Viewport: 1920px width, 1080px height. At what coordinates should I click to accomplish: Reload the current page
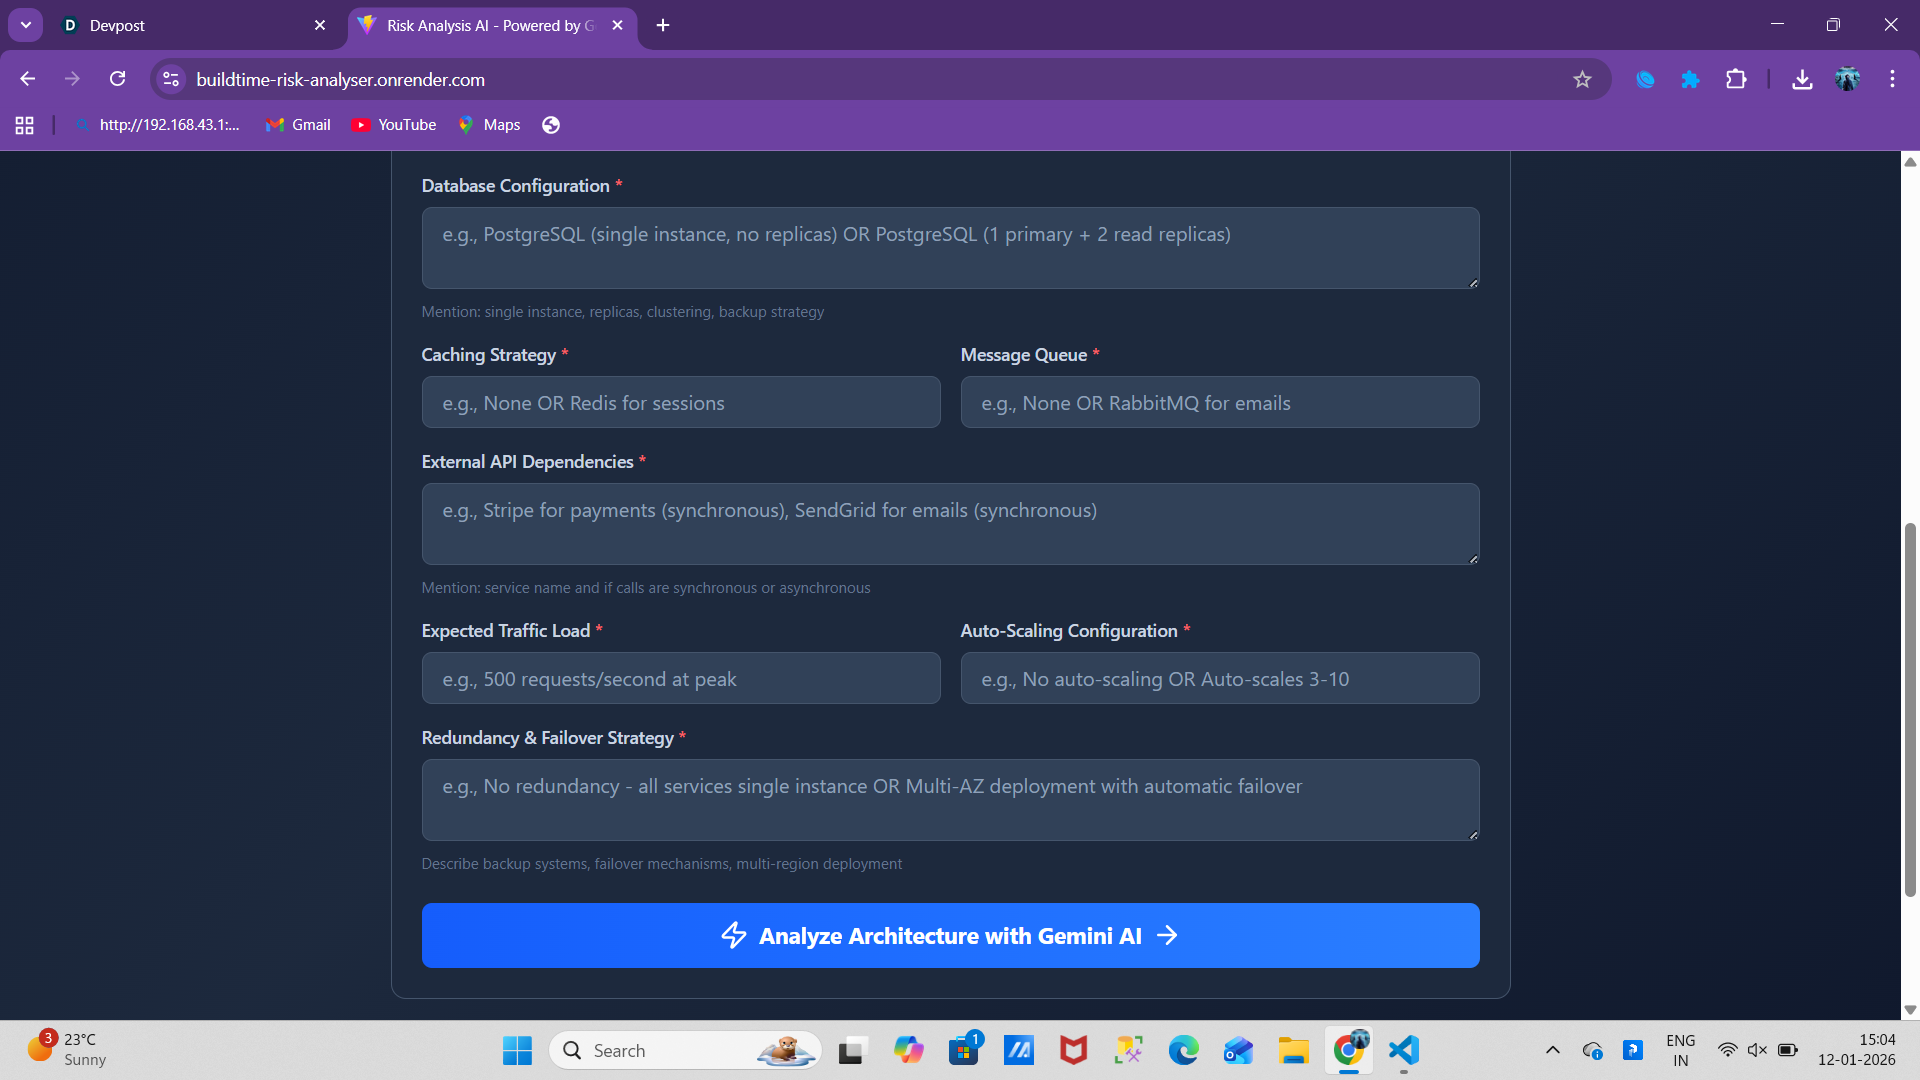117,79
